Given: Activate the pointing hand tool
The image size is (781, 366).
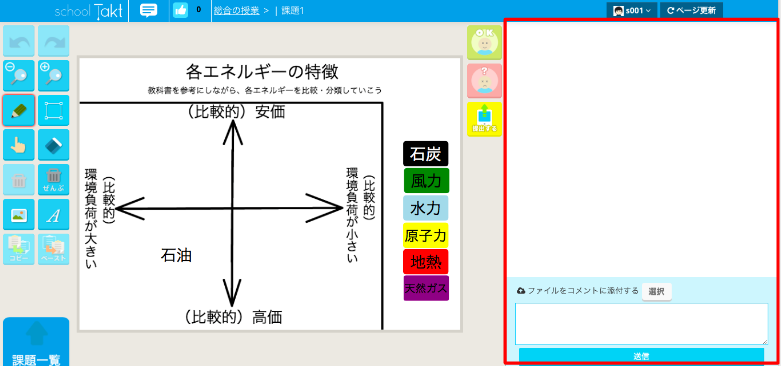Looking at the screenshot, I should [19, 145].
